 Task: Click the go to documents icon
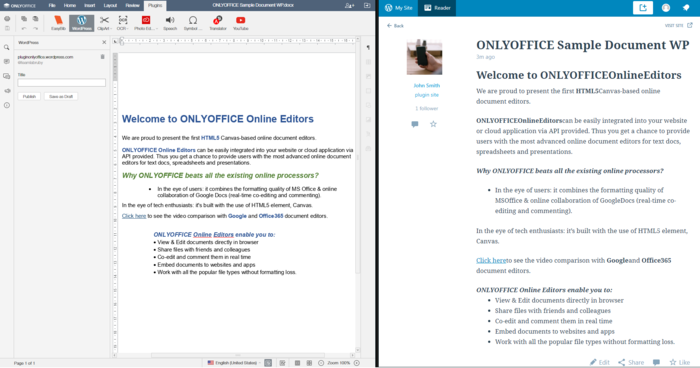tap(367, 6)
